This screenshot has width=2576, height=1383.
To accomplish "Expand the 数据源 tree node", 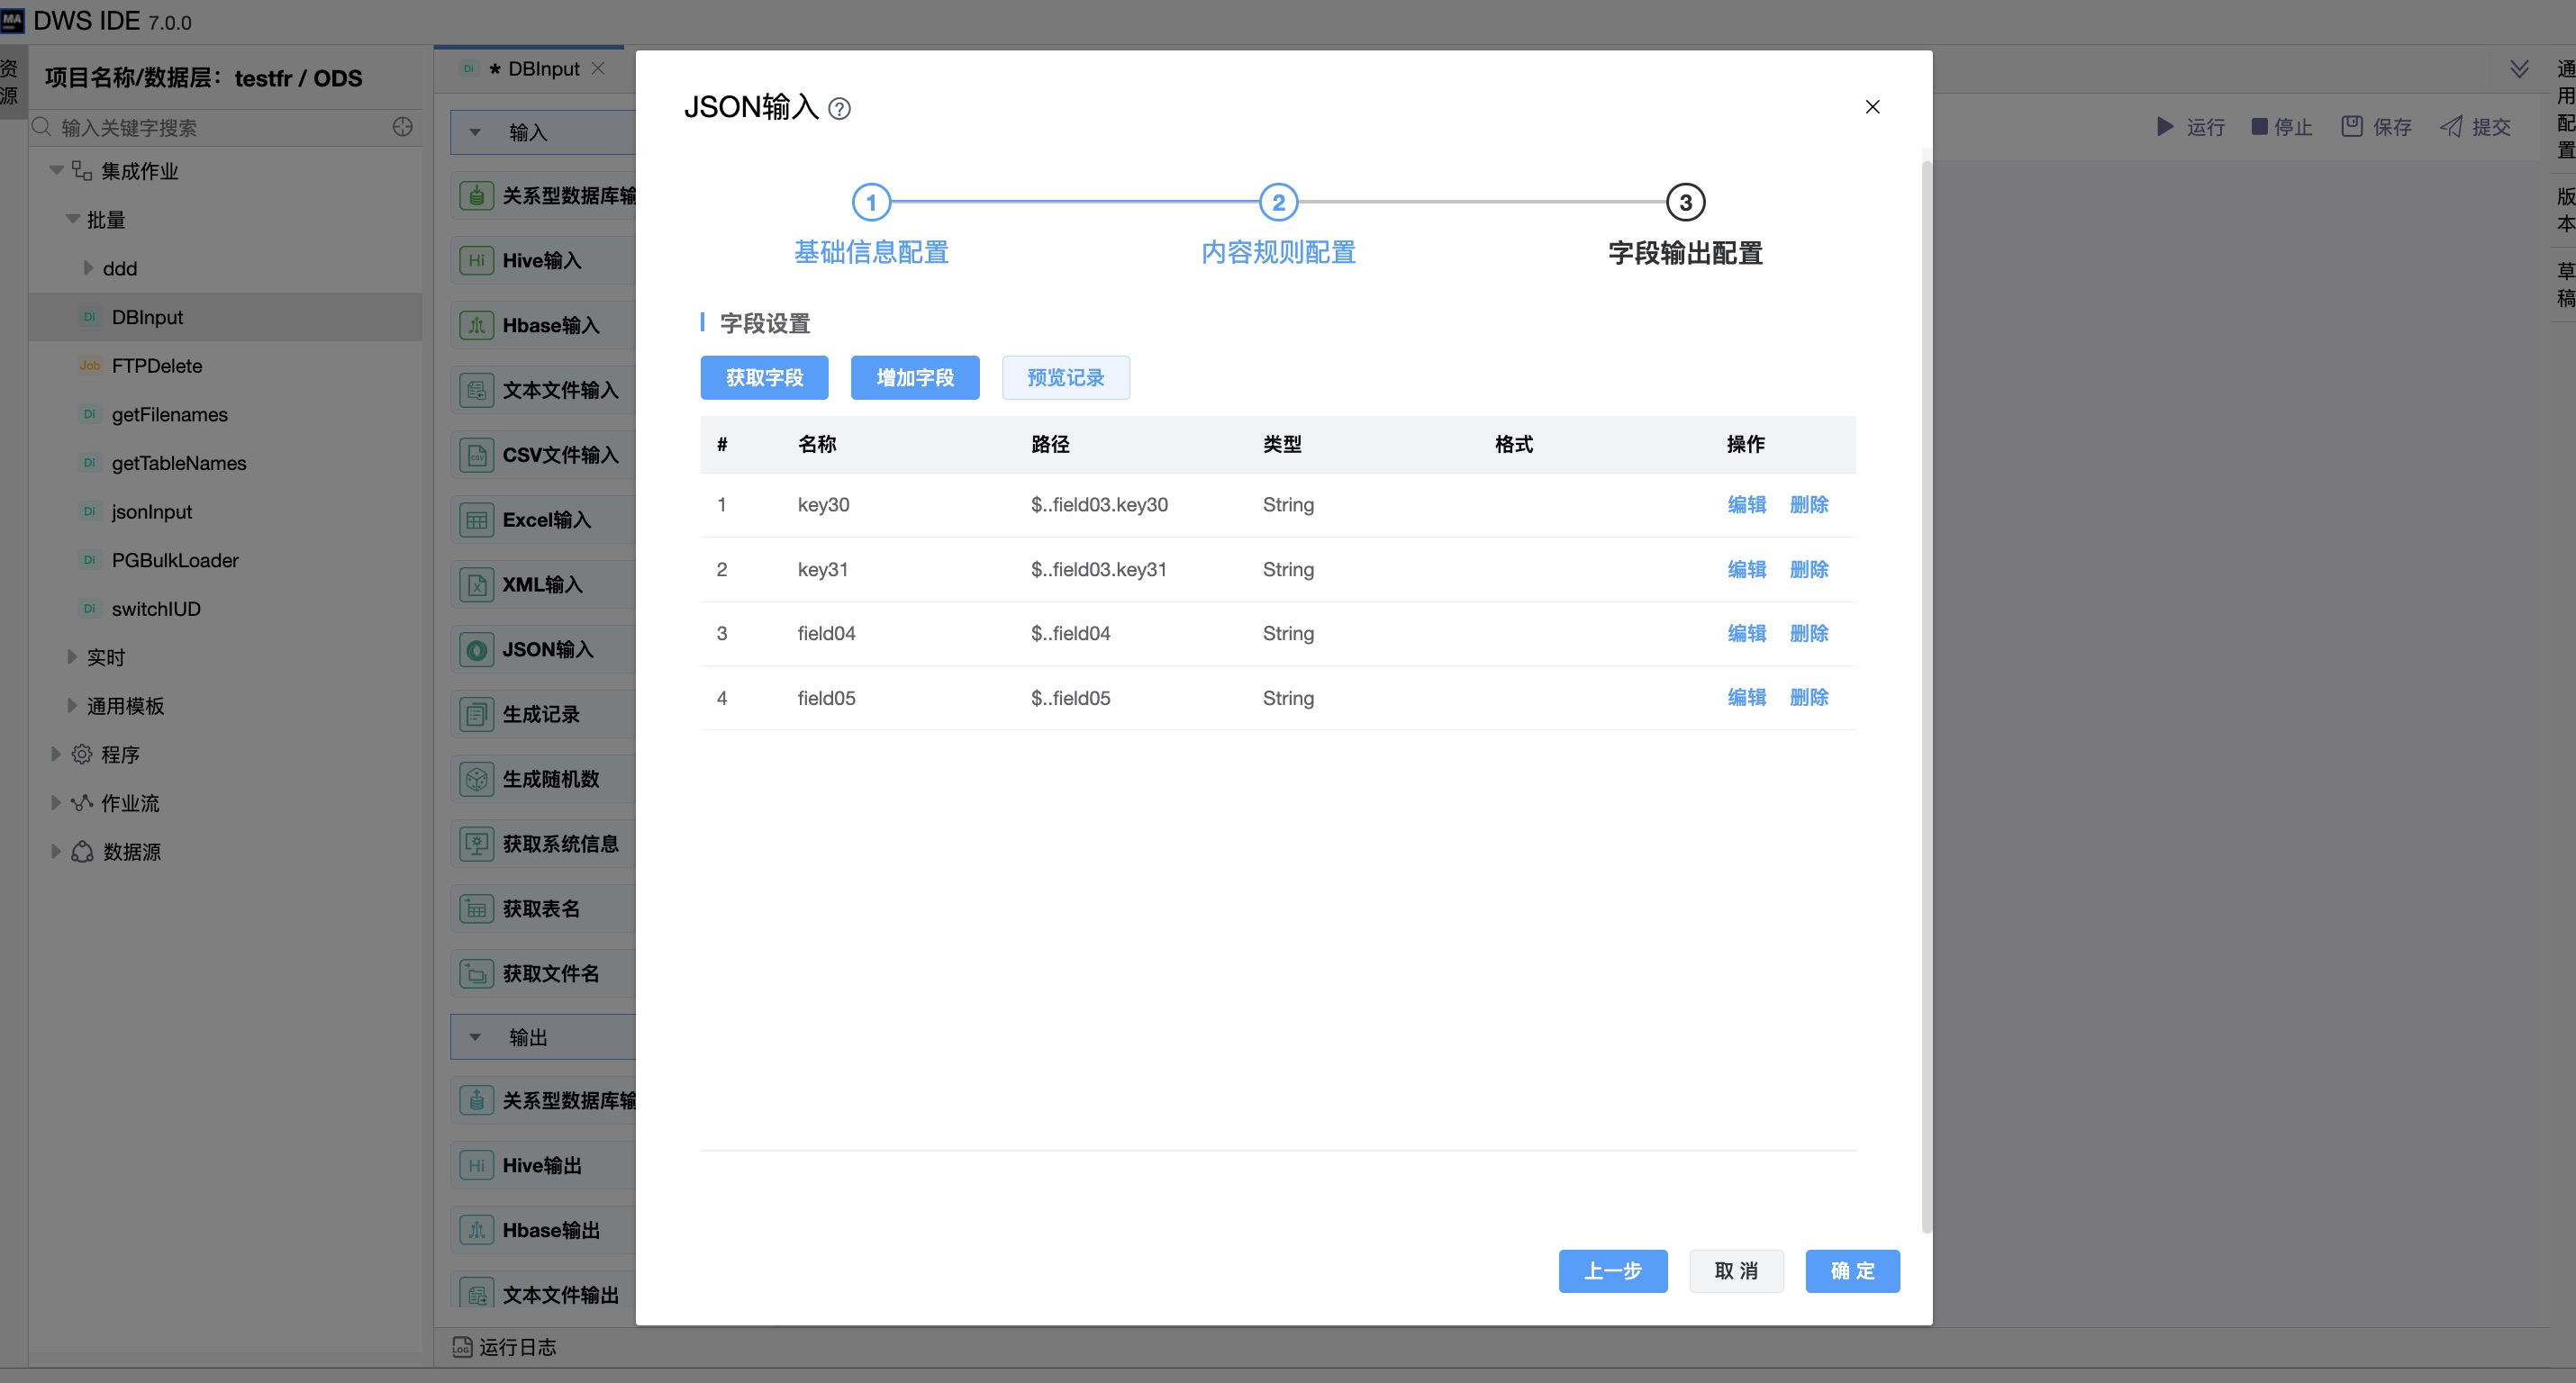I will [56, 851].
